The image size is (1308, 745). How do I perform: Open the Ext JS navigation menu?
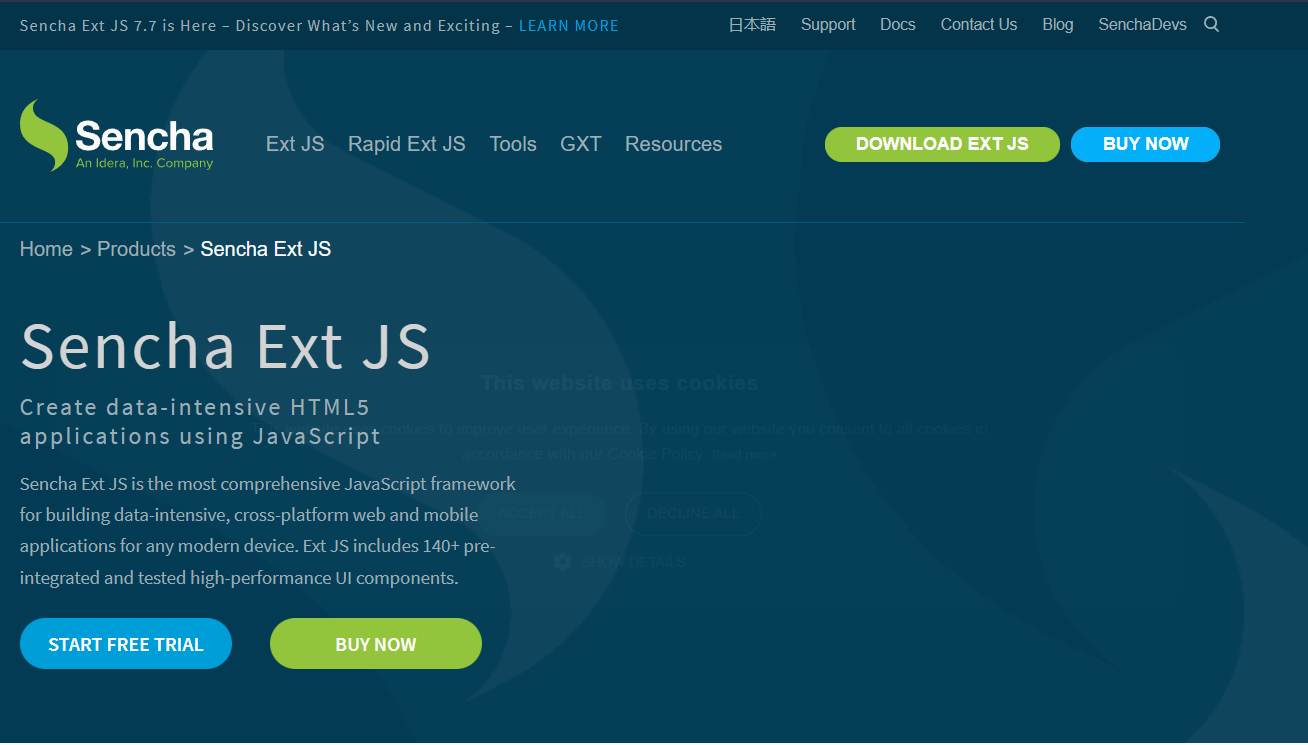click(x=295, y=144)
